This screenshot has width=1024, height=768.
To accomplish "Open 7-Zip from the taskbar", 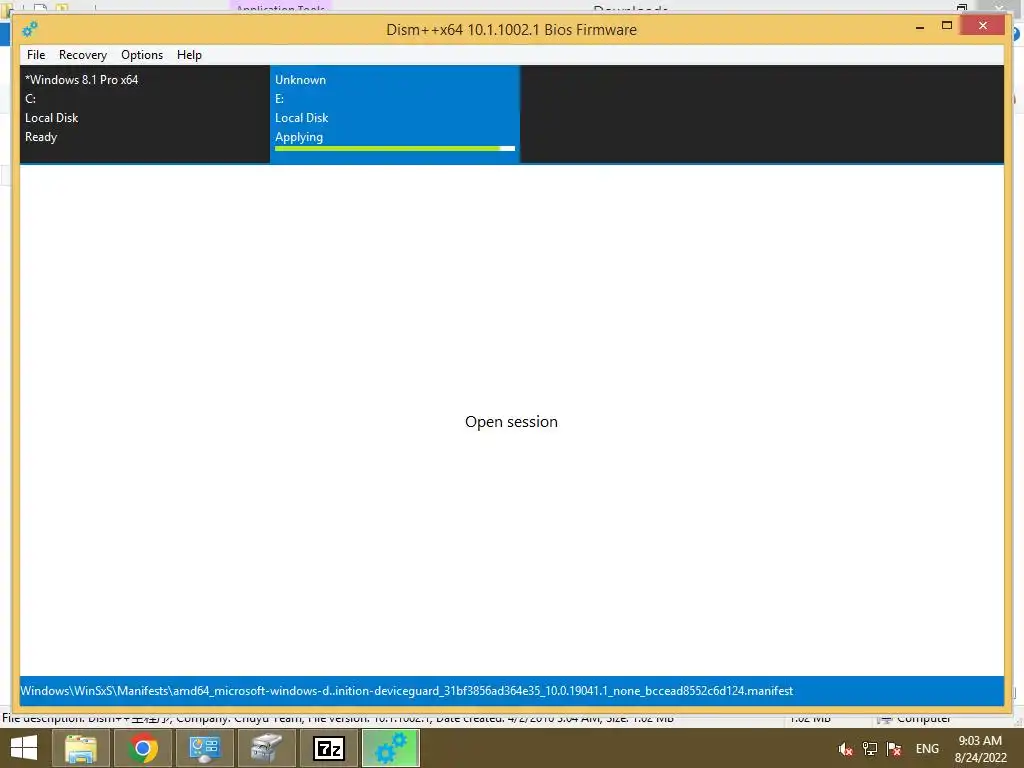I will tap(328, 748).
